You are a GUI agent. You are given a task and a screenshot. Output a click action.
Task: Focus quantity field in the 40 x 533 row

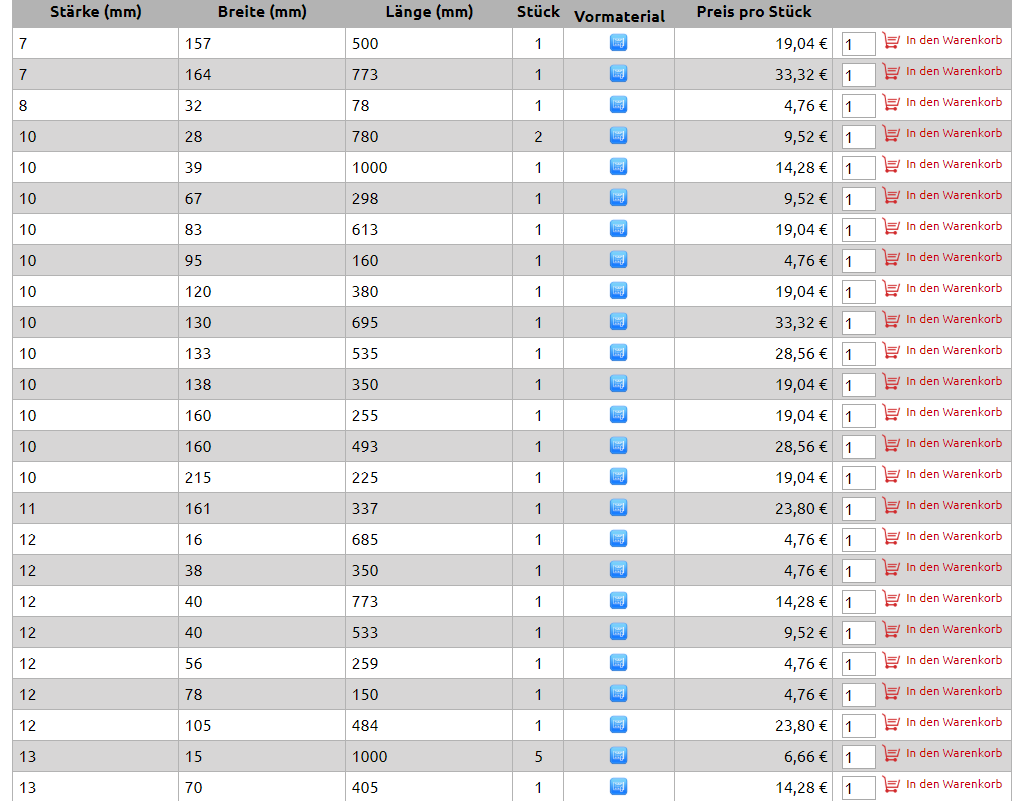coord(859,633)
